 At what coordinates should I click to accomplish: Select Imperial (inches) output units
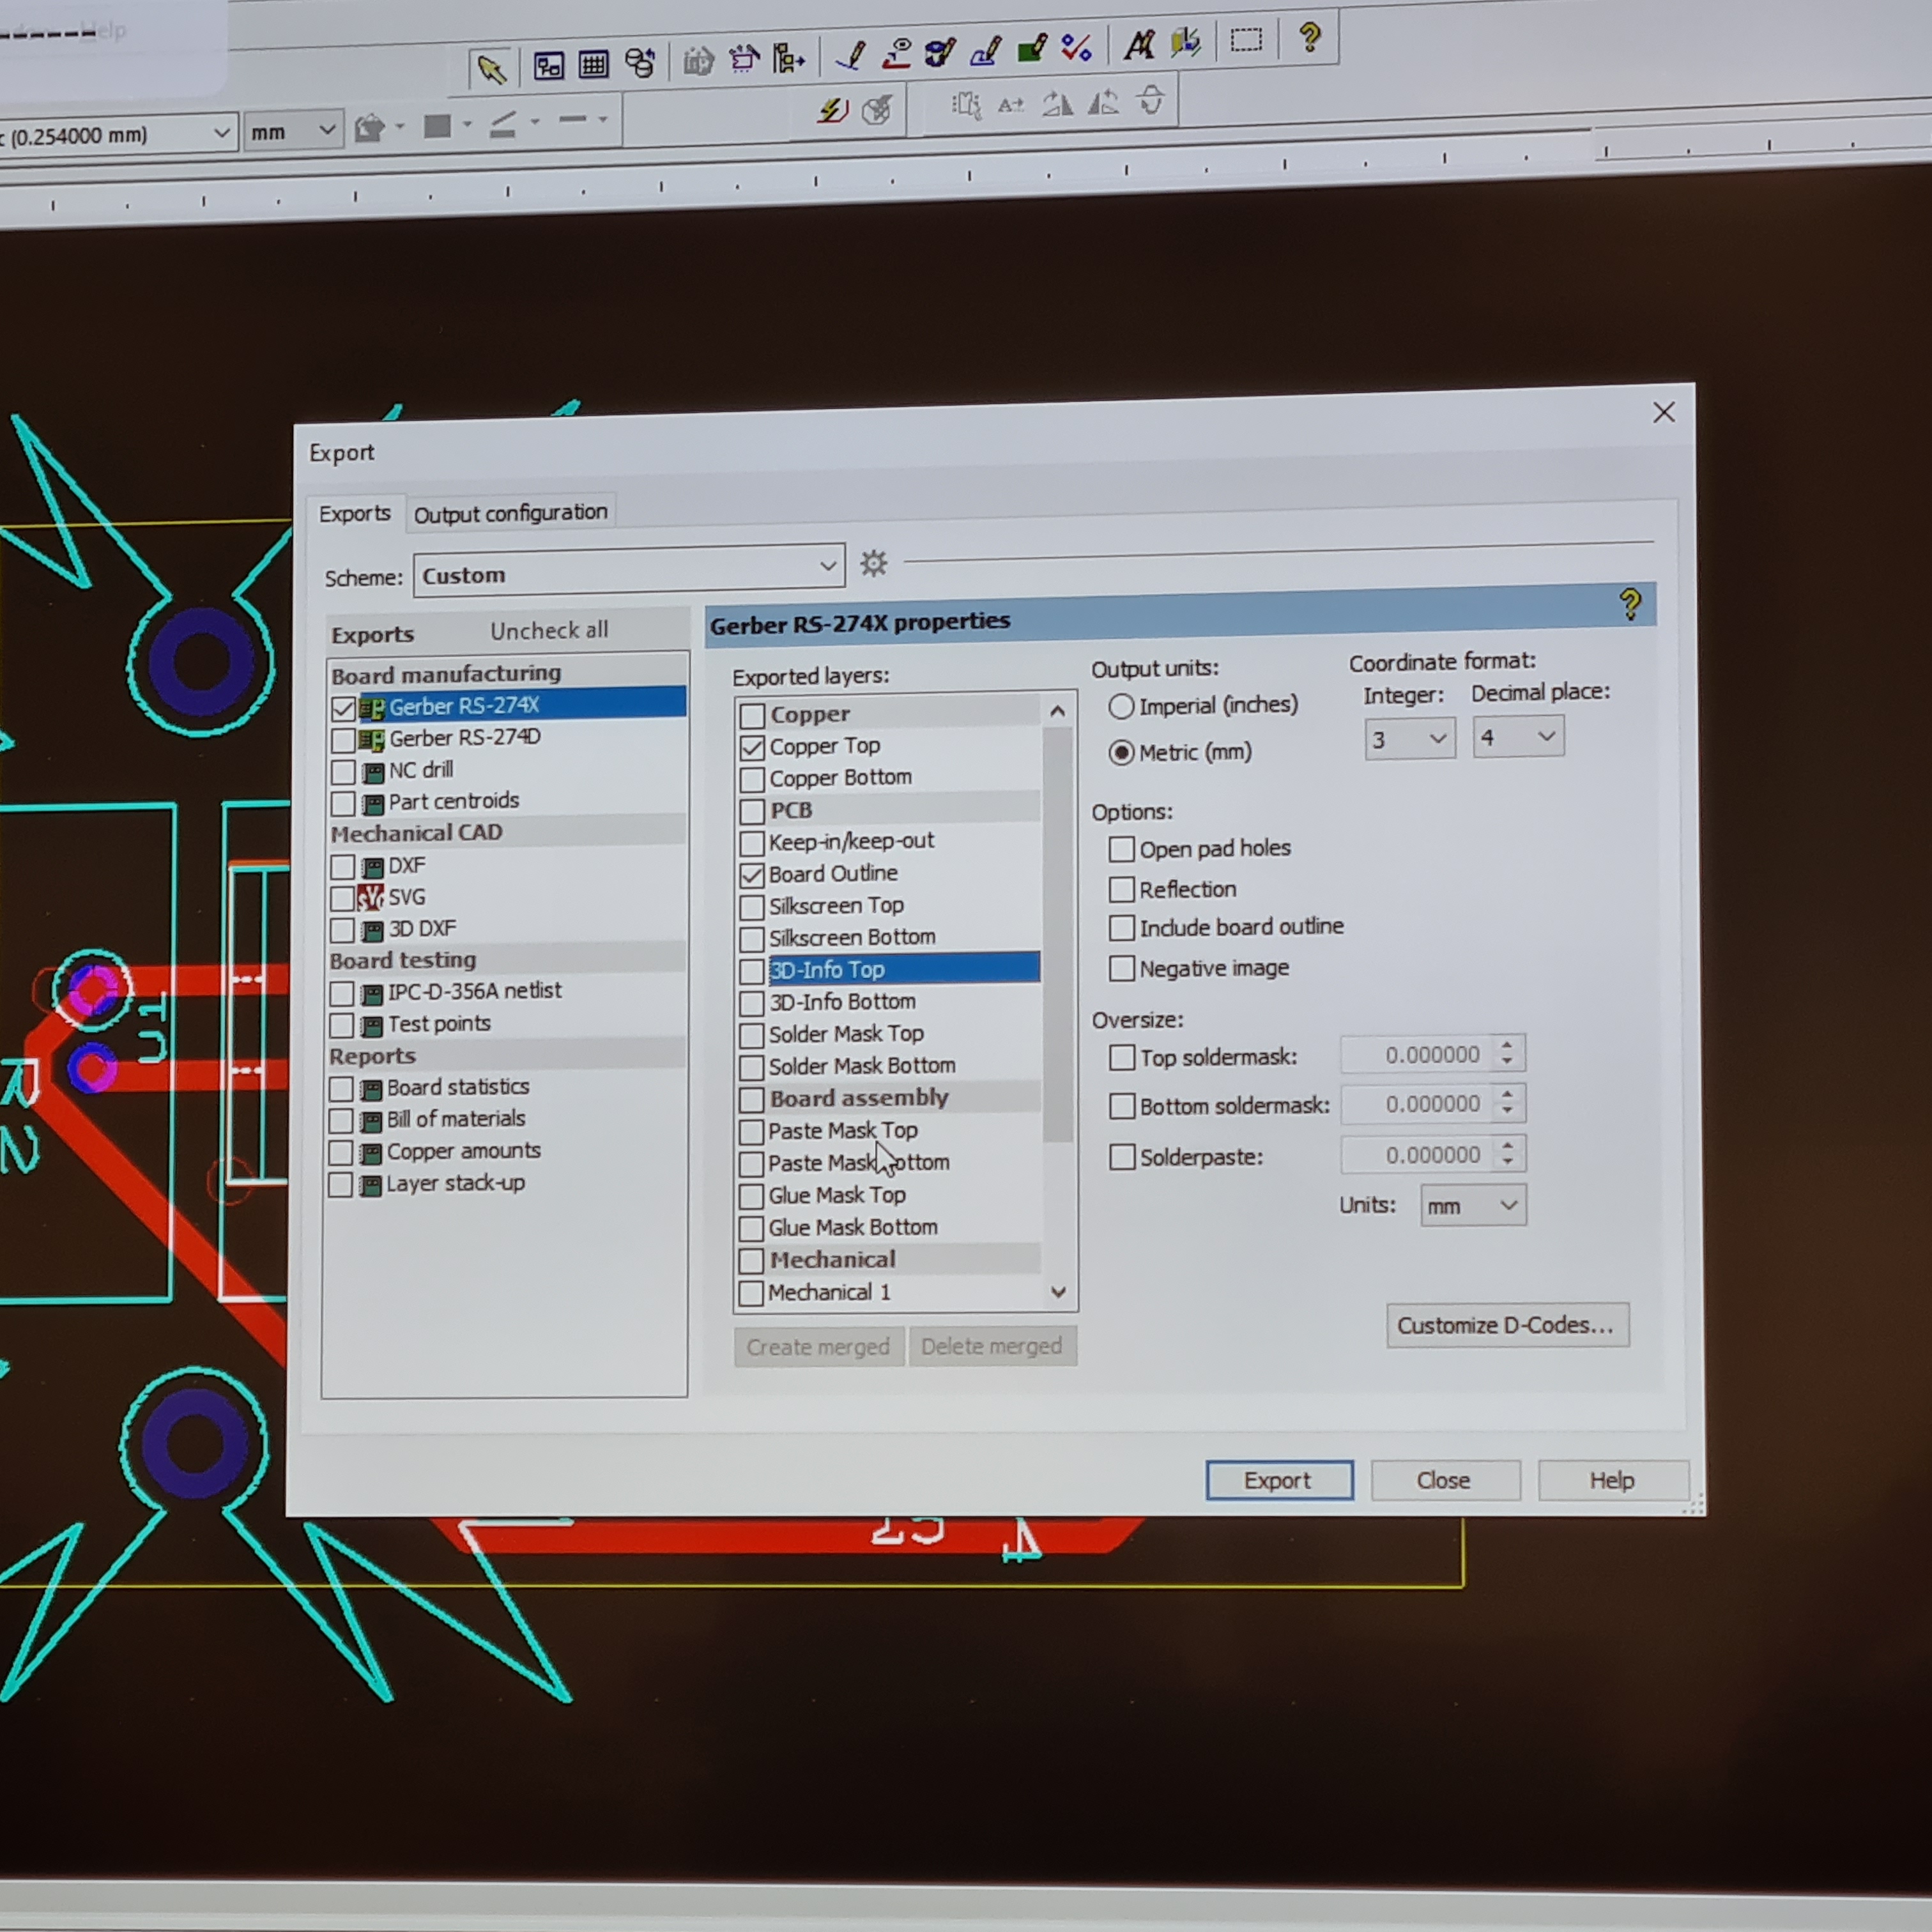[x=1121, y=707]
